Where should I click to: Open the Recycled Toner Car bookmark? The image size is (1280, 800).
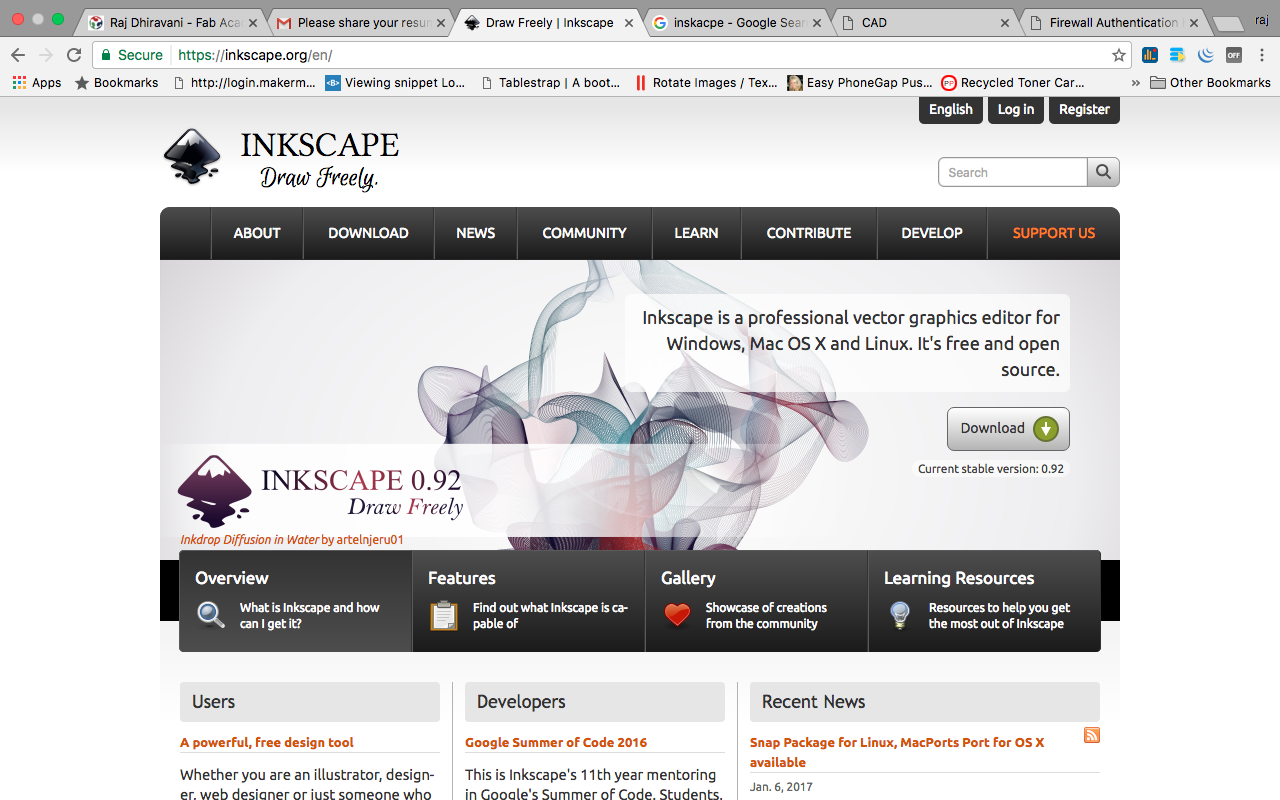(x=1013, y=83)
